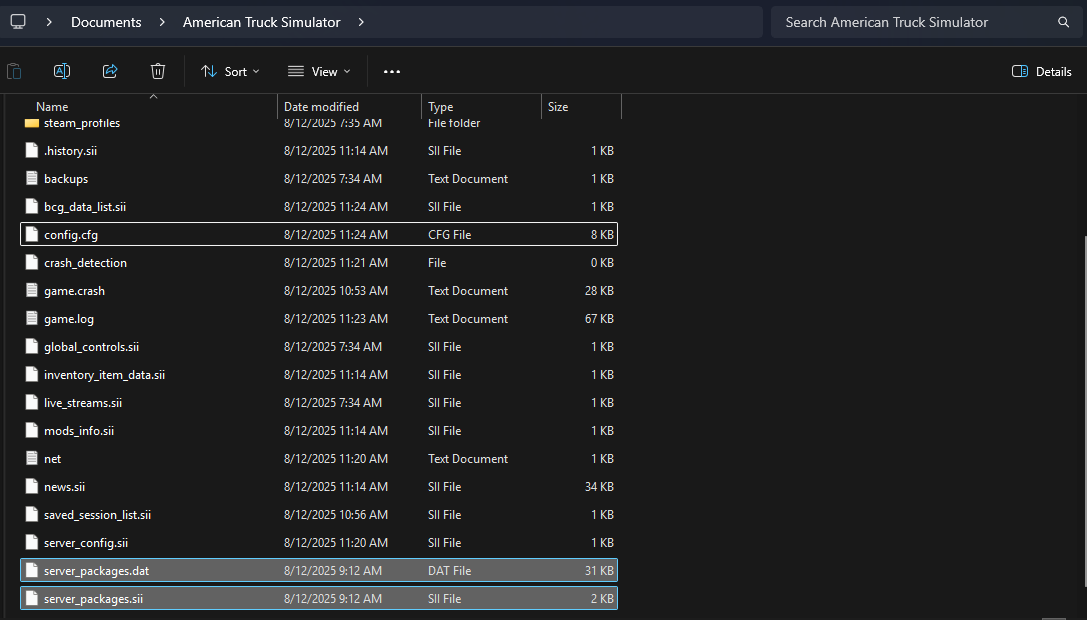Screen dimensions: 1087x620
Task: Select the inventory_item_data.sii file
Action: 319,374
